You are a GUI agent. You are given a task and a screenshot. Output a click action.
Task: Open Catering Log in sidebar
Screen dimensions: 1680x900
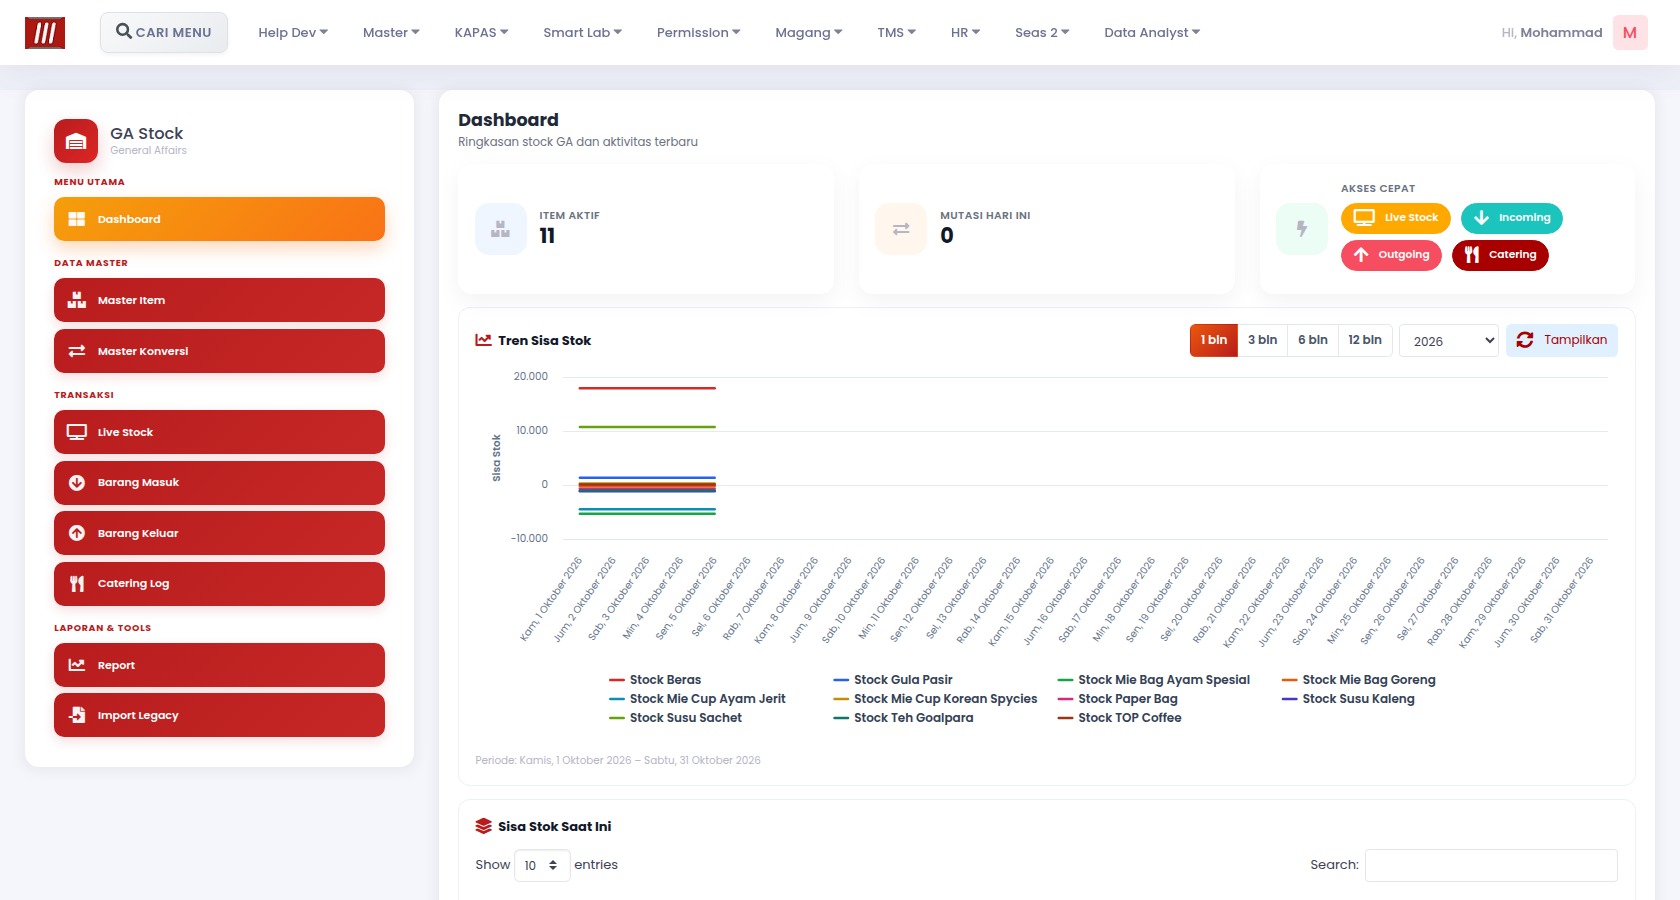(x=219, y=584)
